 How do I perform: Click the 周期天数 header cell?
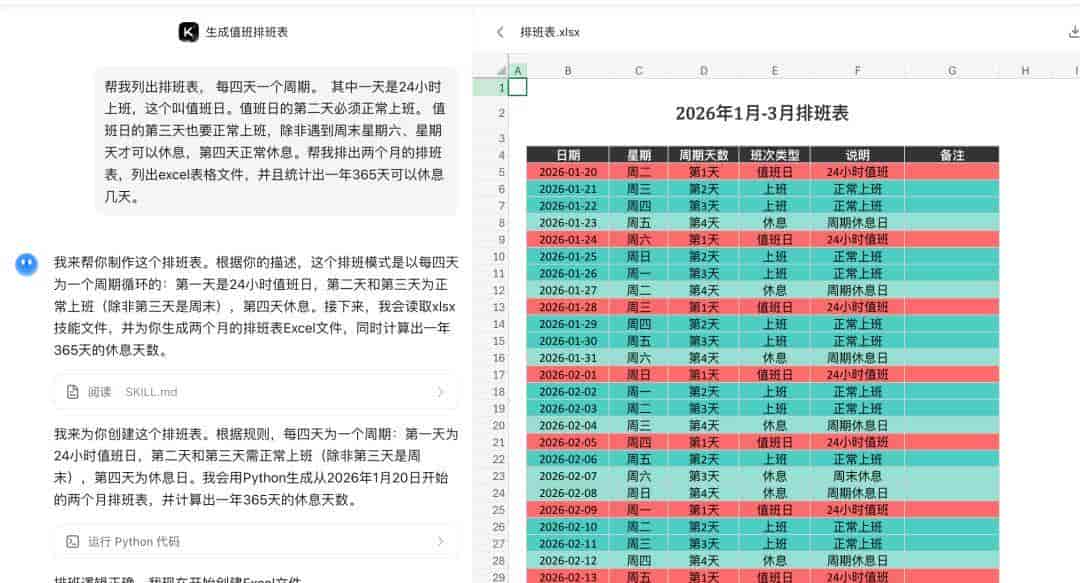pos(703,155)
